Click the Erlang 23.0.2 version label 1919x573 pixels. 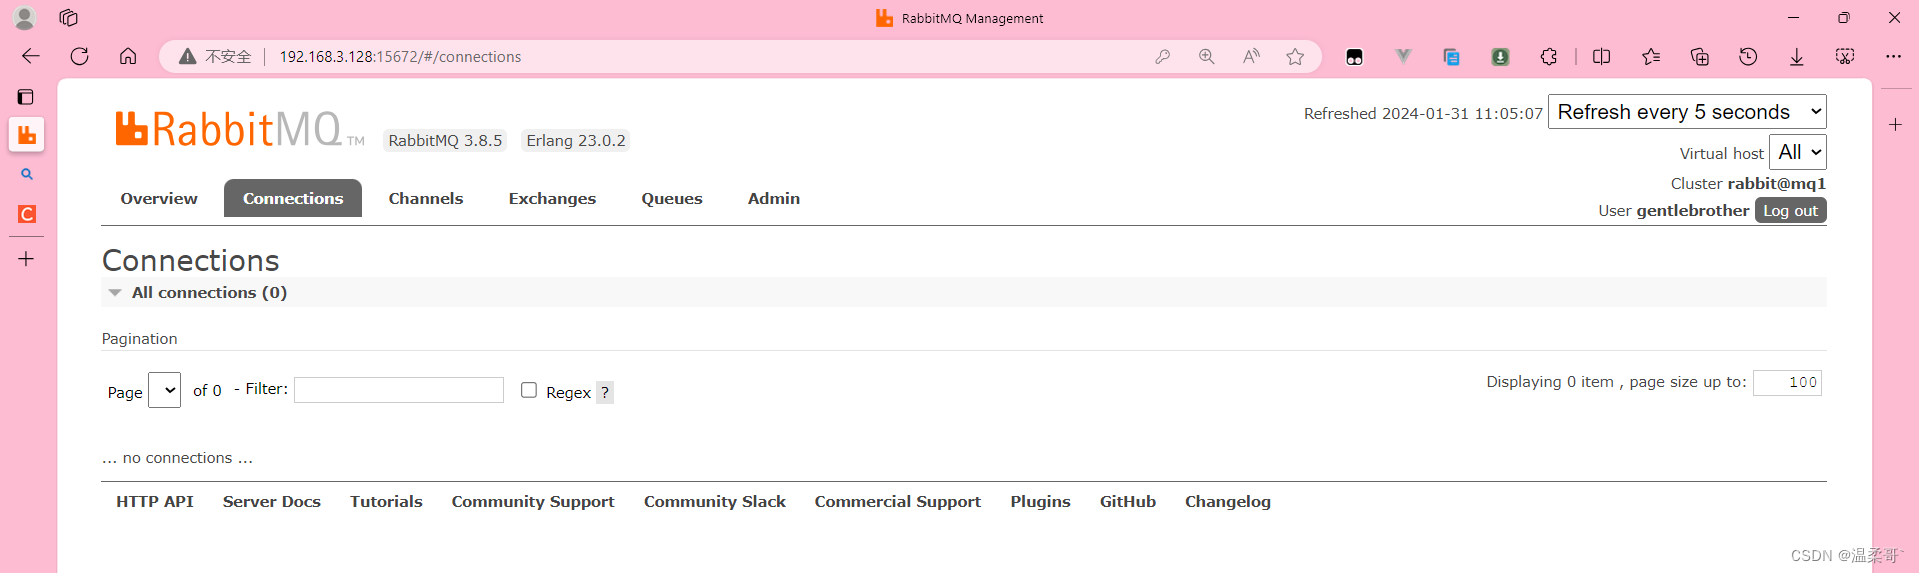[576, 141]
